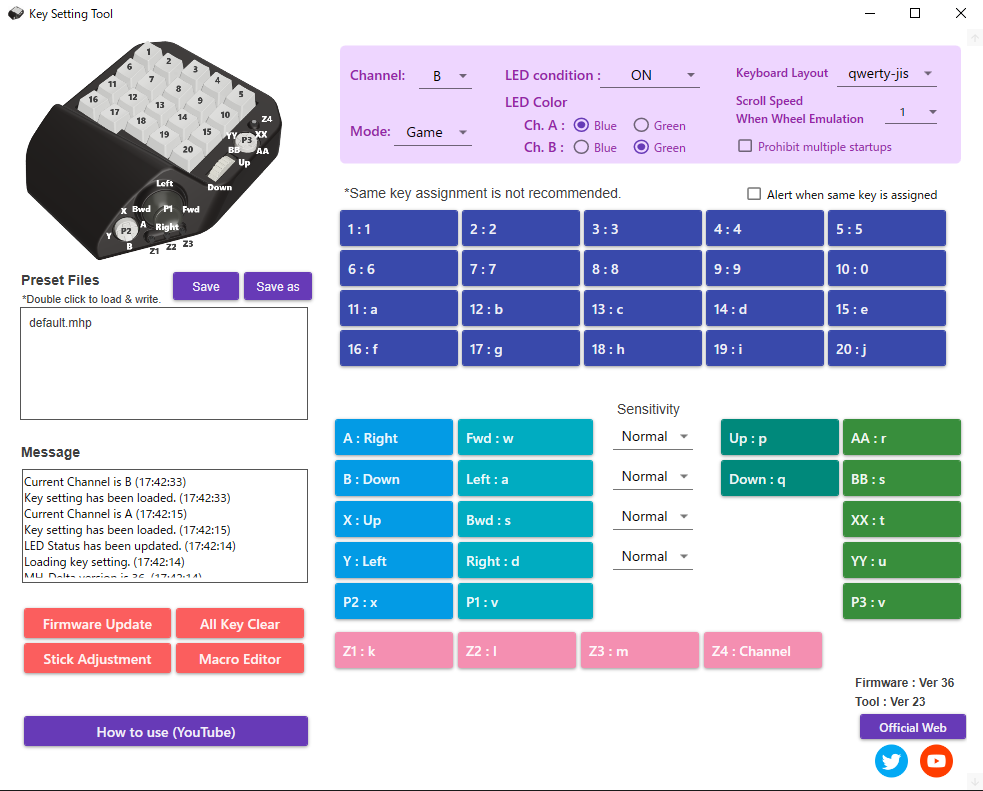The height and width of the screenshot is (791, 983).
Task: Open the Macro Editor
Action: coord(239,658)
